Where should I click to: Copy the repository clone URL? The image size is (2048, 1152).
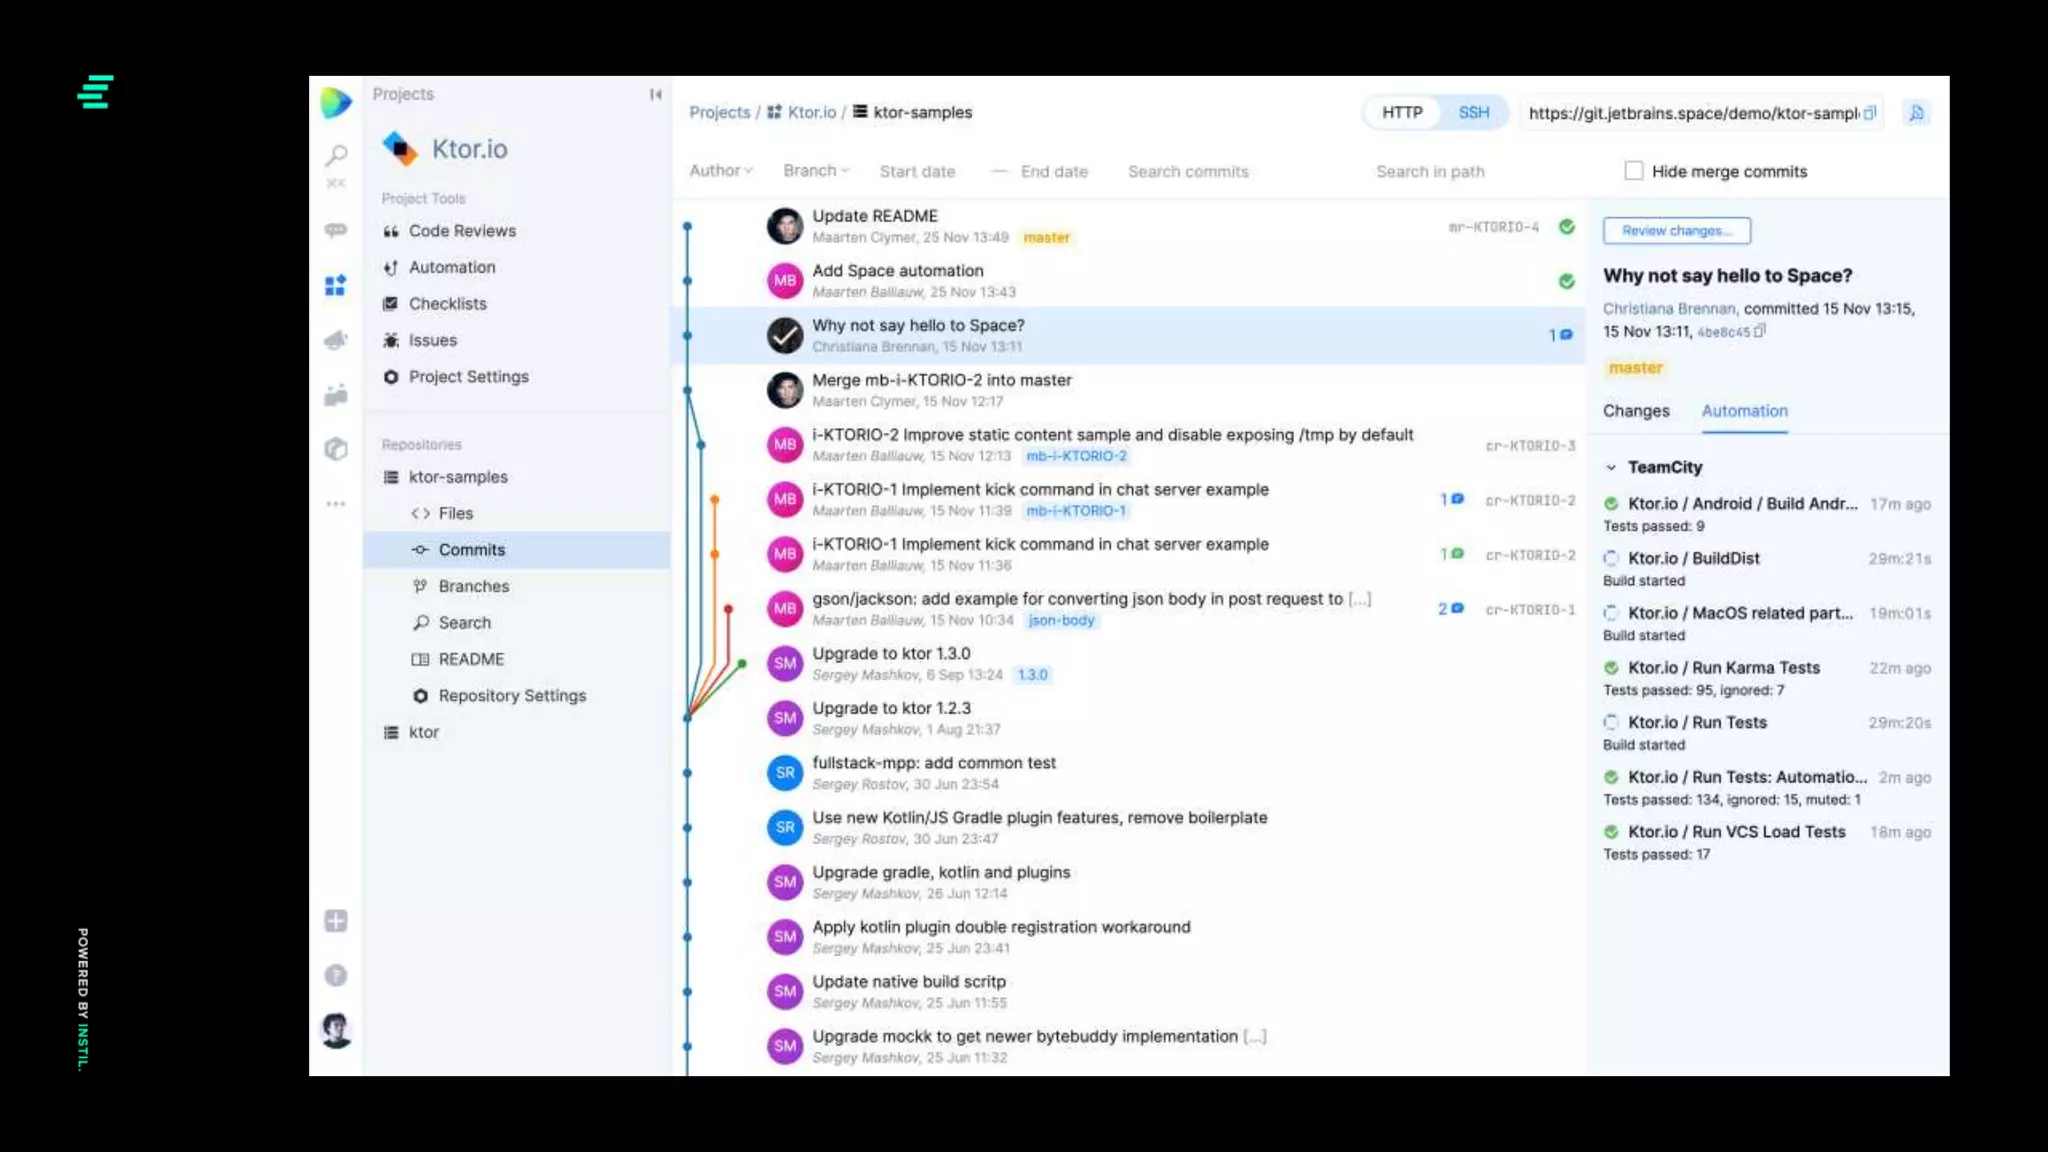pos(1869,113)
